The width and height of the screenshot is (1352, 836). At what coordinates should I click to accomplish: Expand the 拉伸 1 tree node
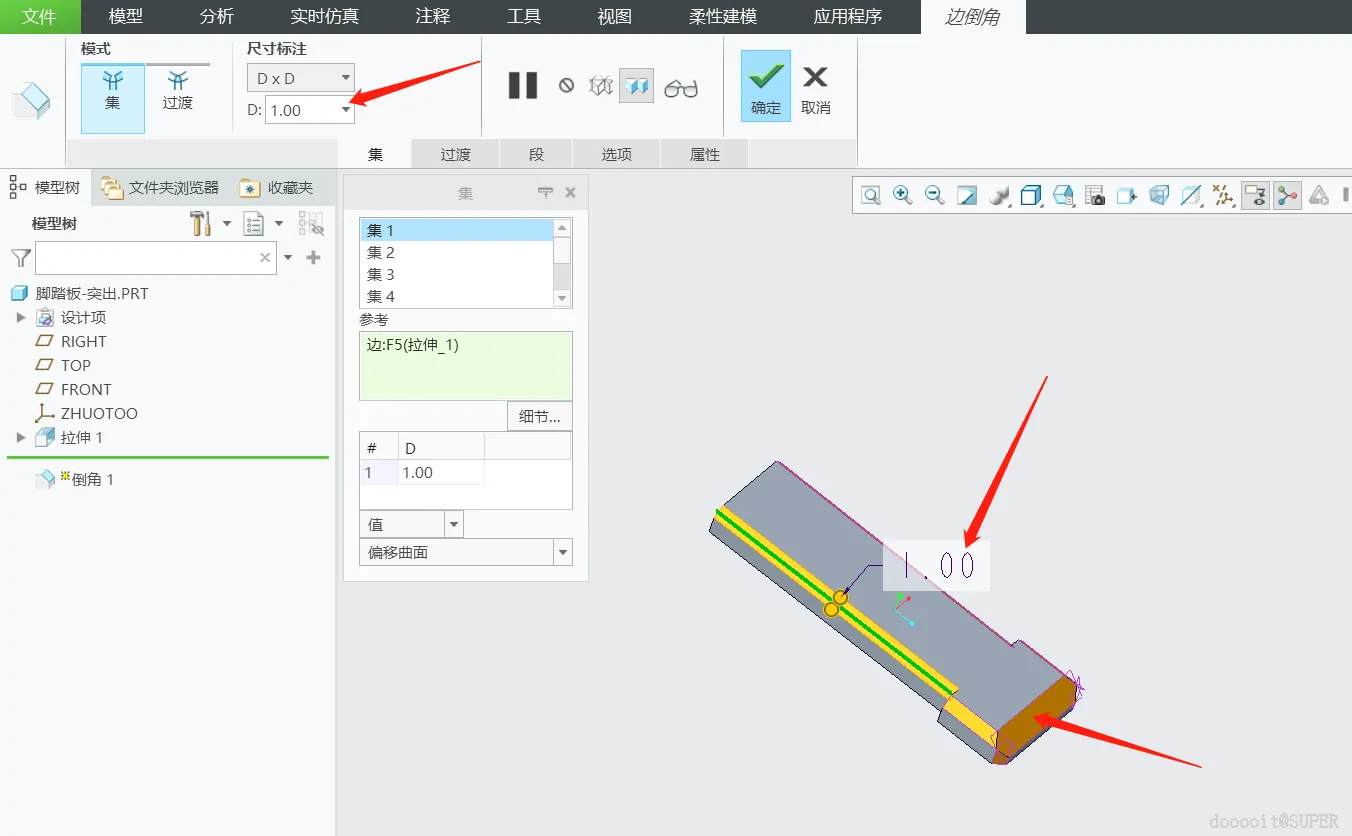pos(21,437)
